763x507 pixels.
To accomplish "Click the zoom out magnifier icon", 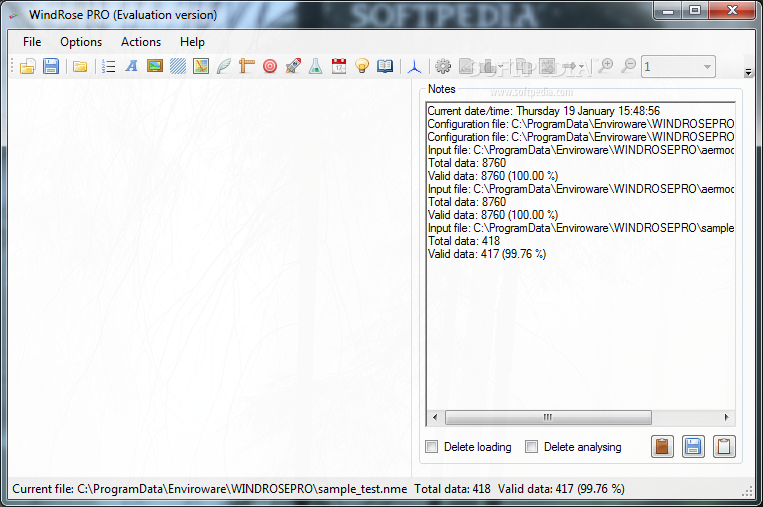I will point(629,66).
